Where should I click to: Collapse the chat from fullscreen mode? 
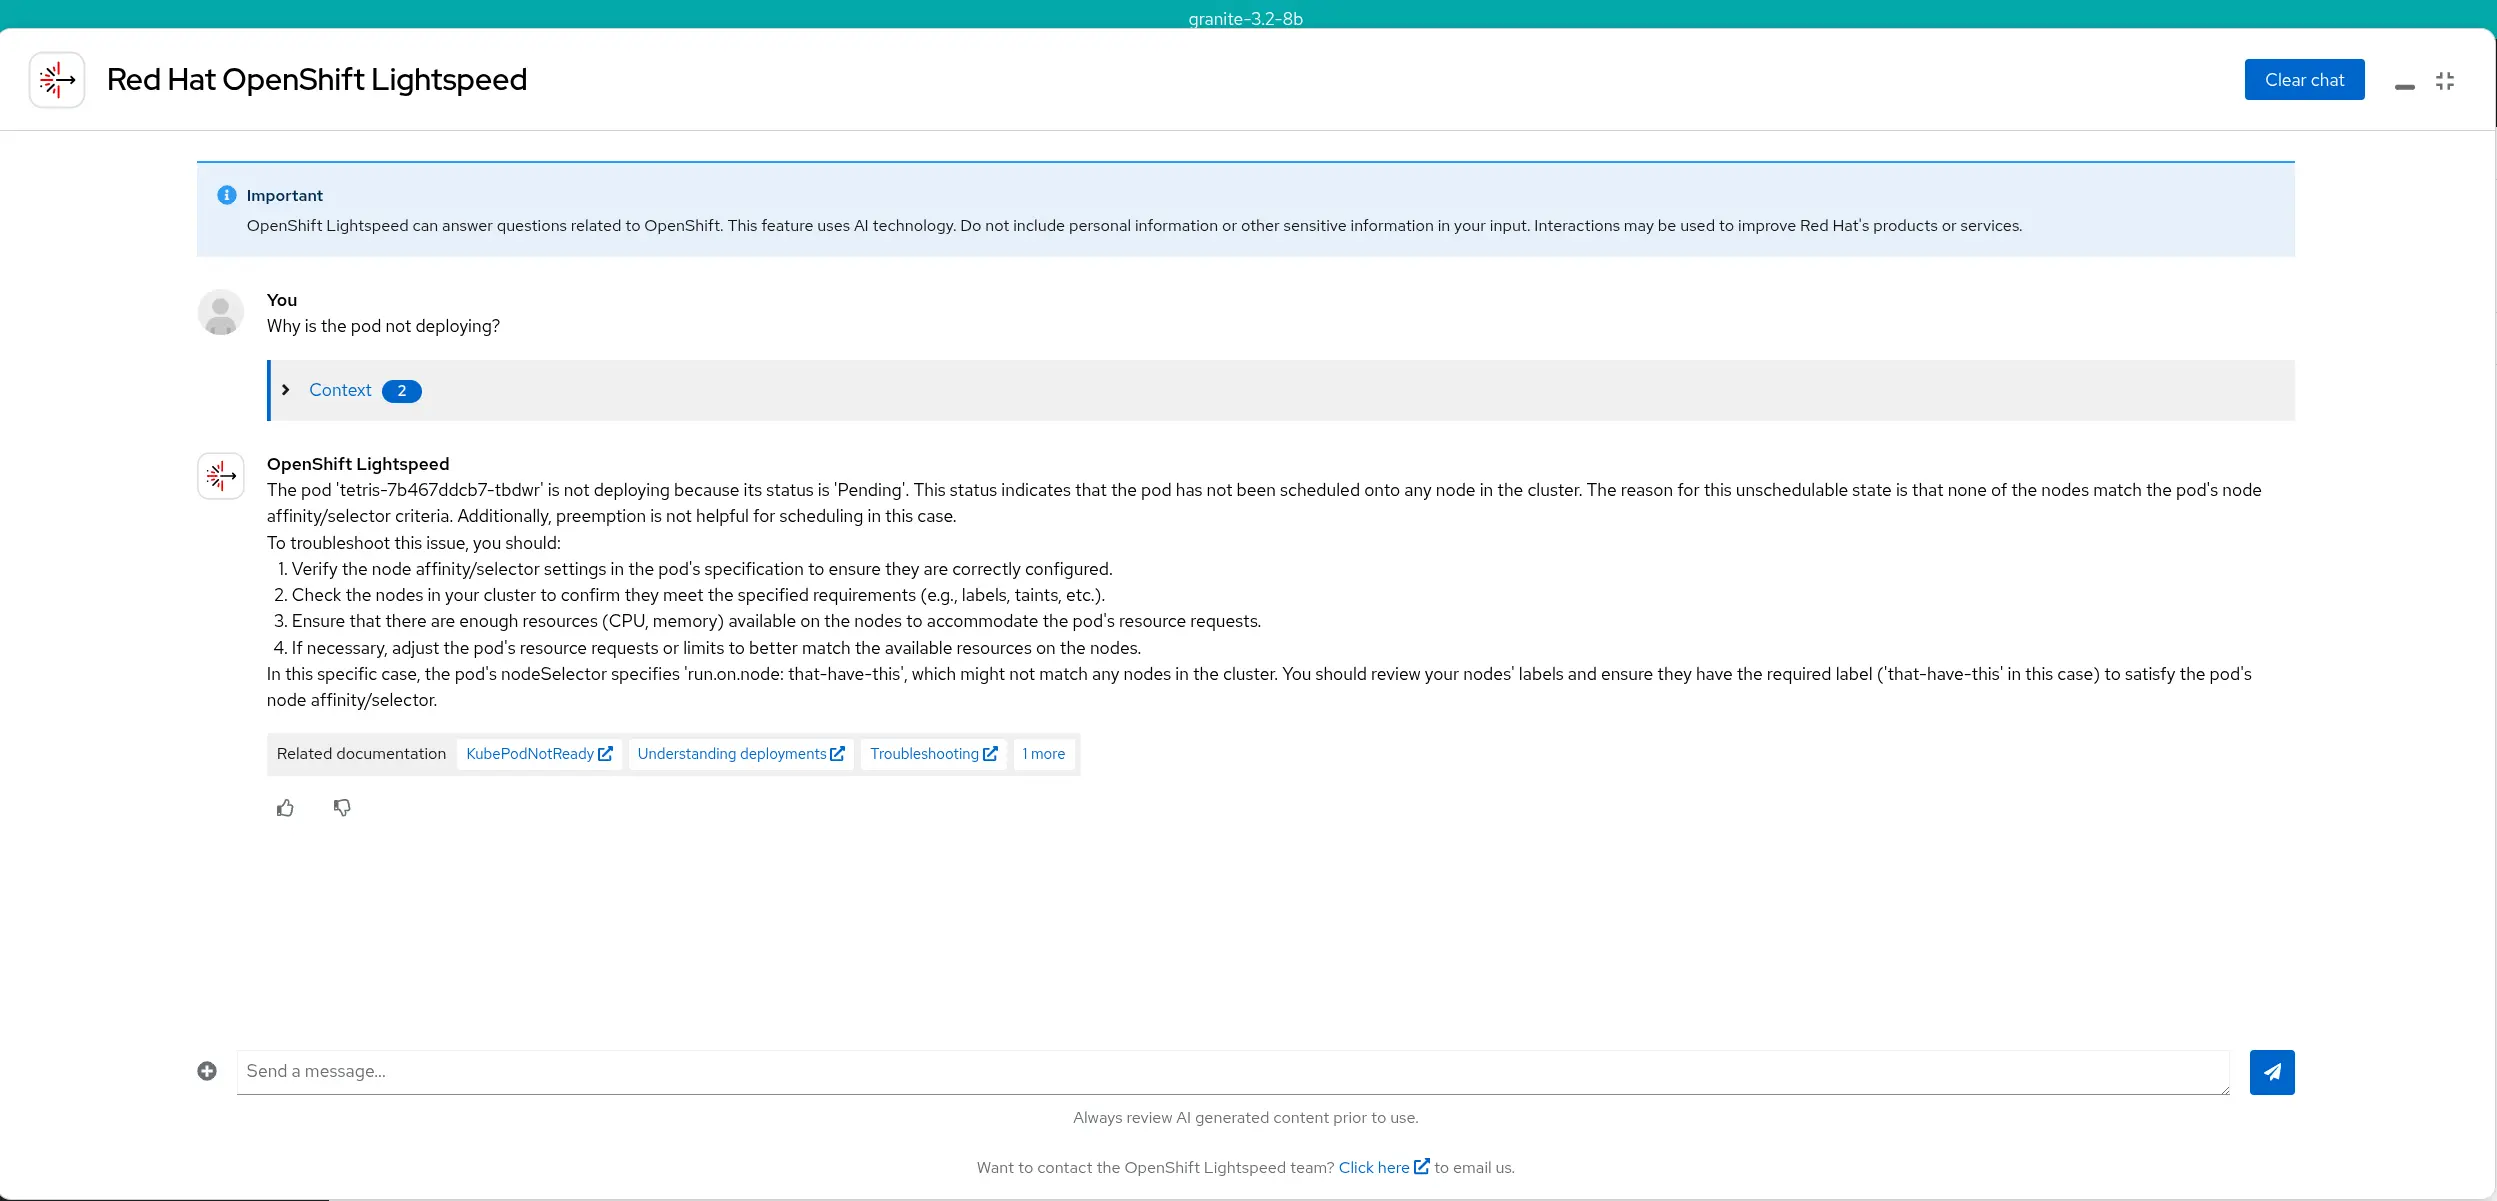click(x=2445, y=81)
